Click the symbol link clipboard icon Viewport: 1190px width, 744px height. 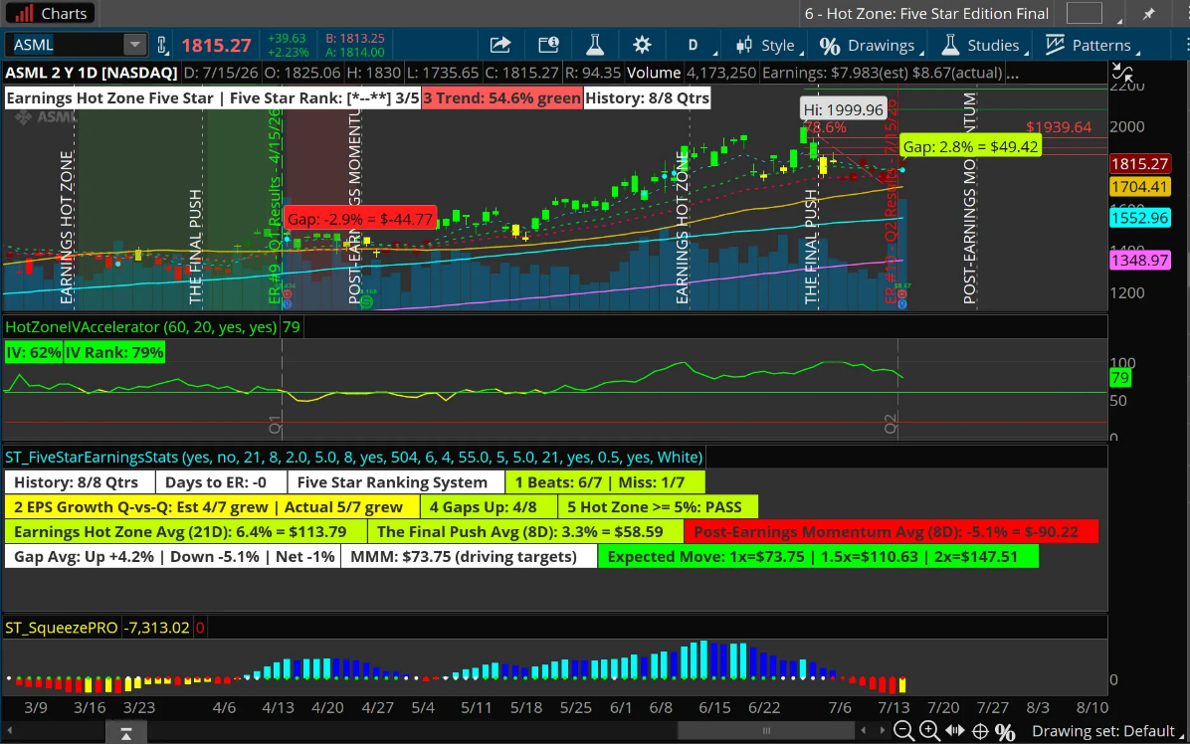click(x=162, y=45)
